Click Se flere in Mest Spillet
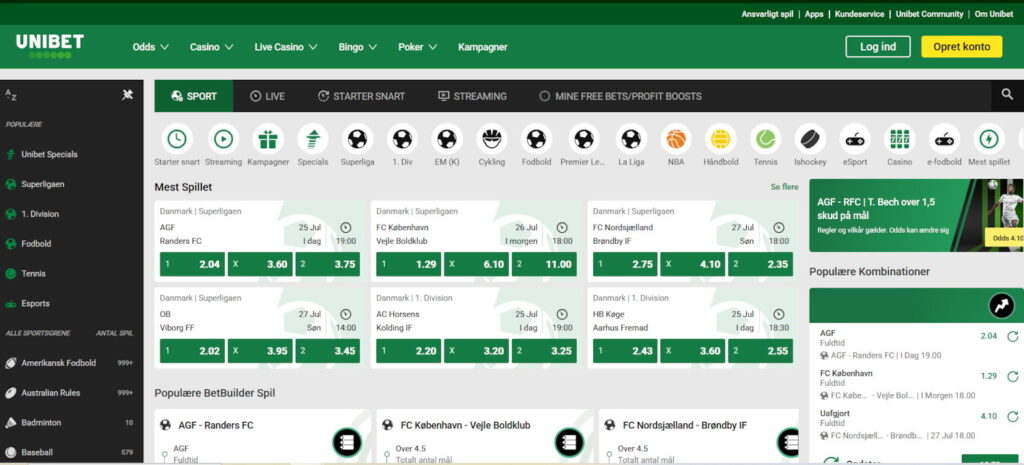This screenshot has height=465, width=1024. point(784,187)
